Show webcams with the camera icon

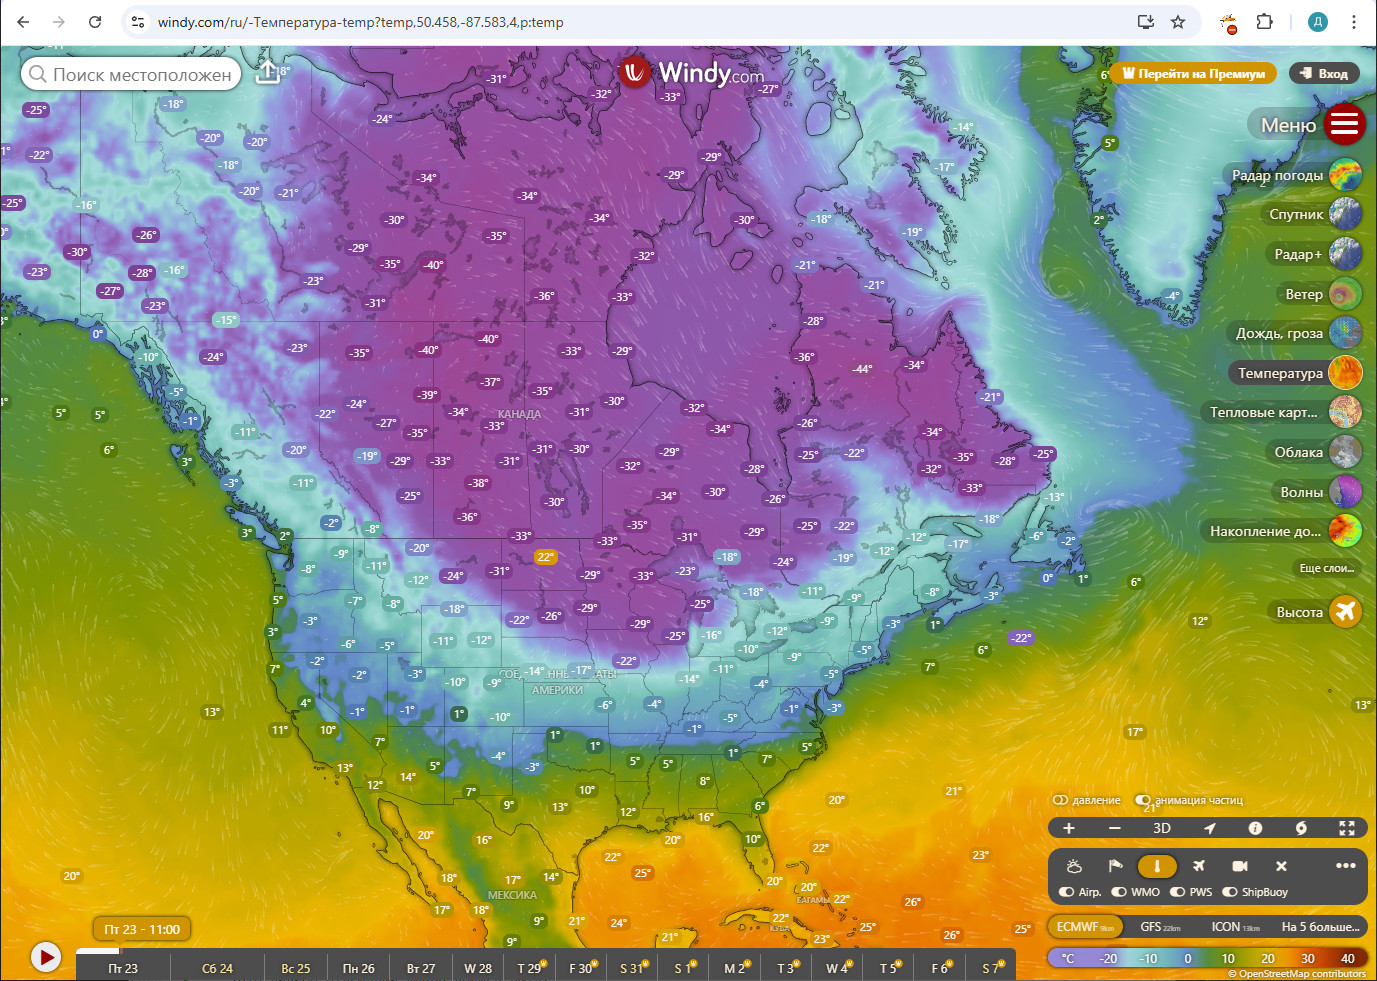1239,866
